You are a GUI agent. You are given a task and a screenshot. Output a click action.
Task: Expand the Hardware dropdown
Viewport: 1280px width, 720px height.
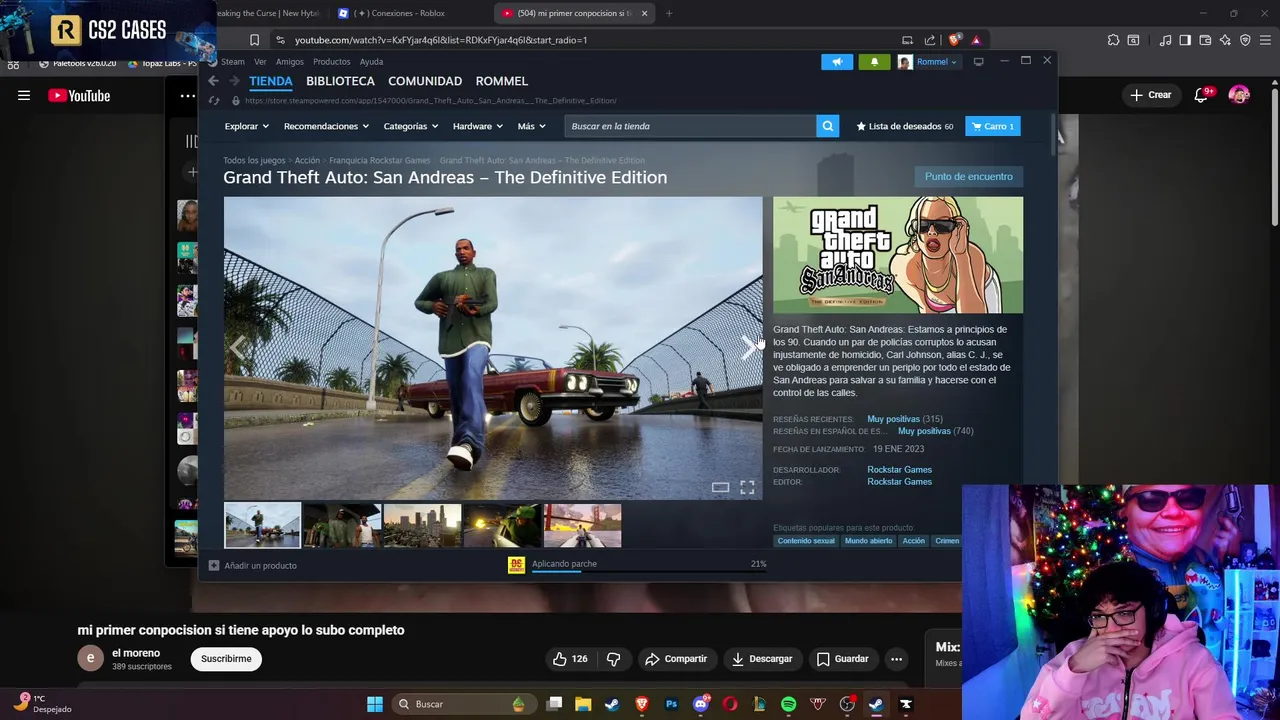click(477, 126)
